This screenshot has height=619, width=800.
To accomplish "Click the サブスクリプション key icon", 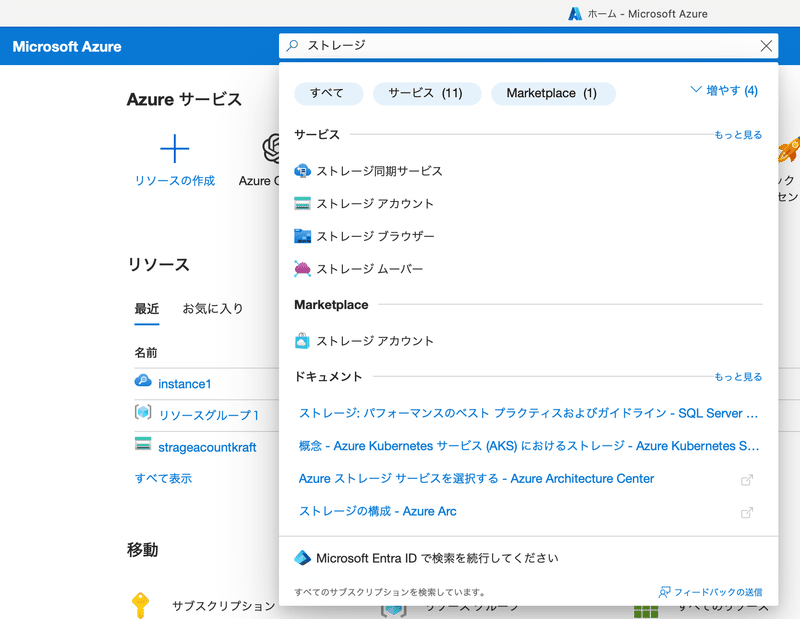I will pyautogui.click(x=140, y=605).
